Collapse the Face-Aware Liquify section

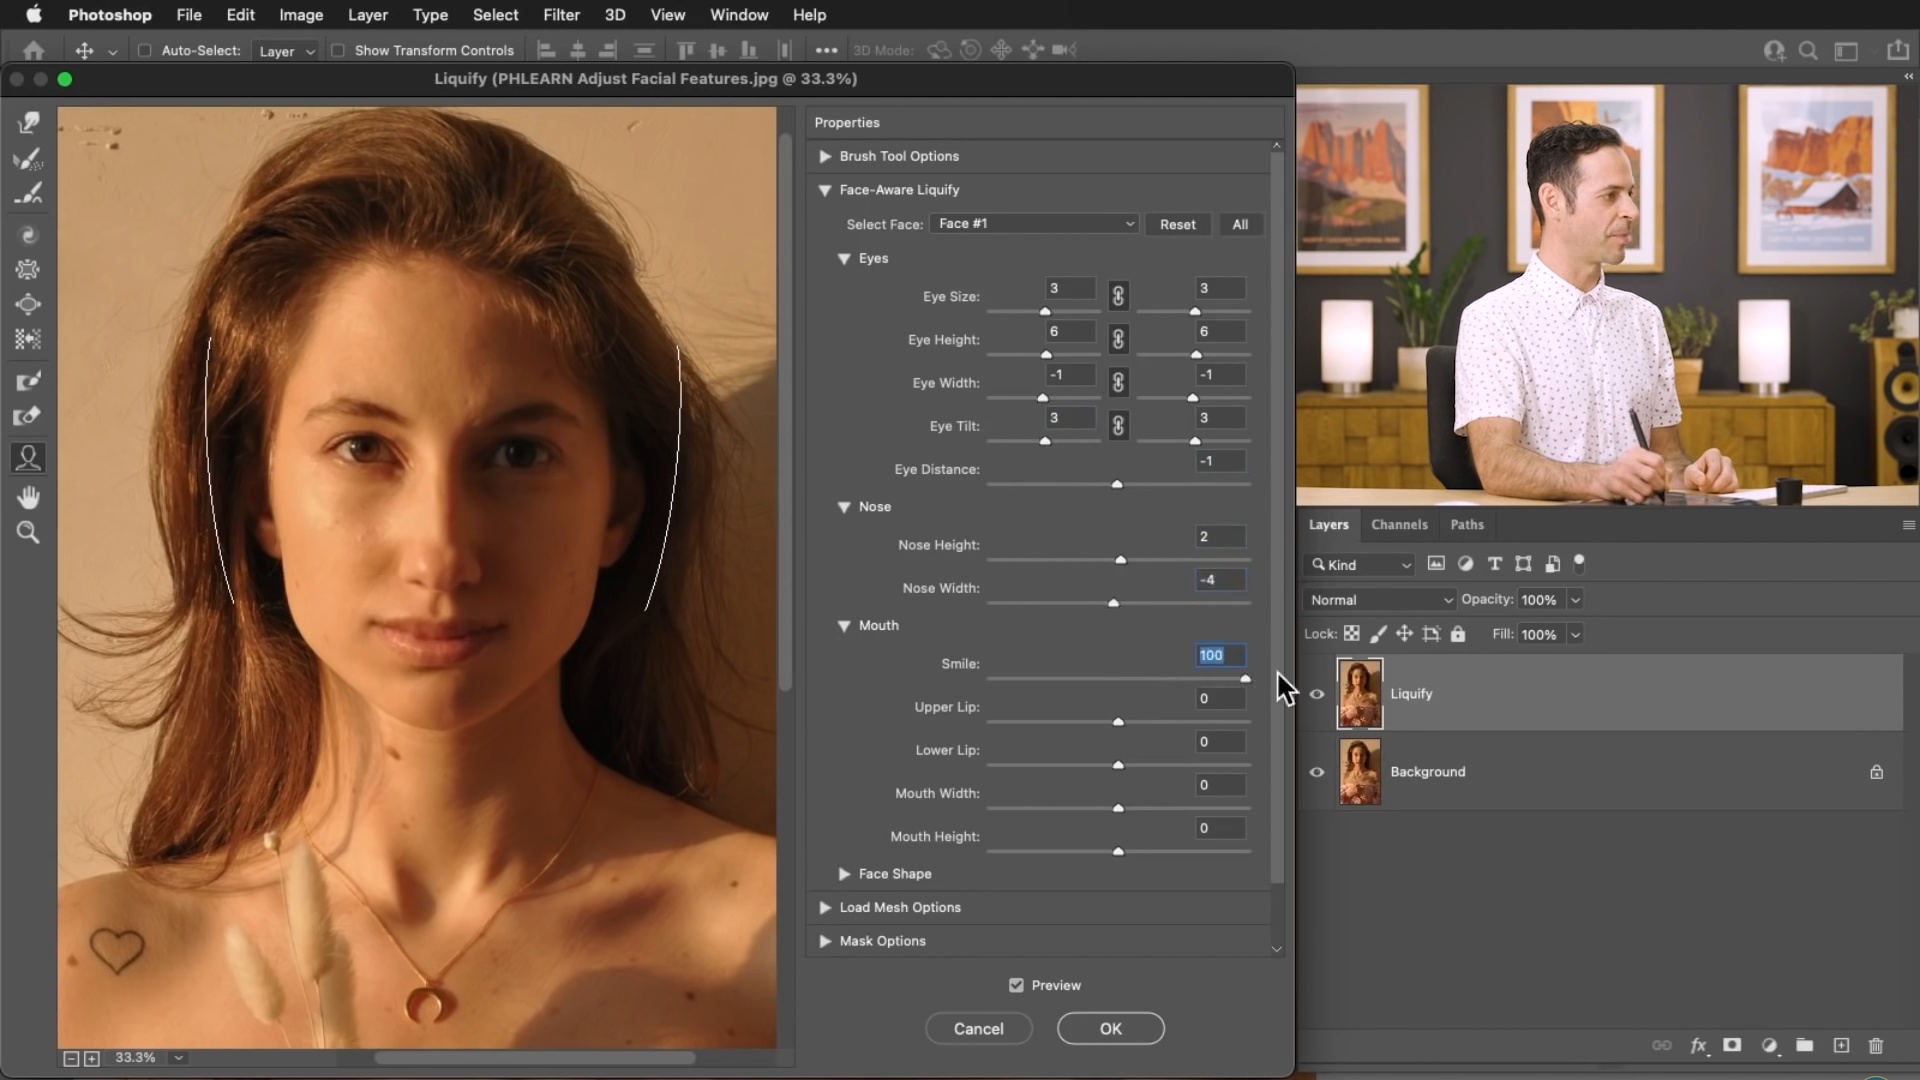[825, 190]
